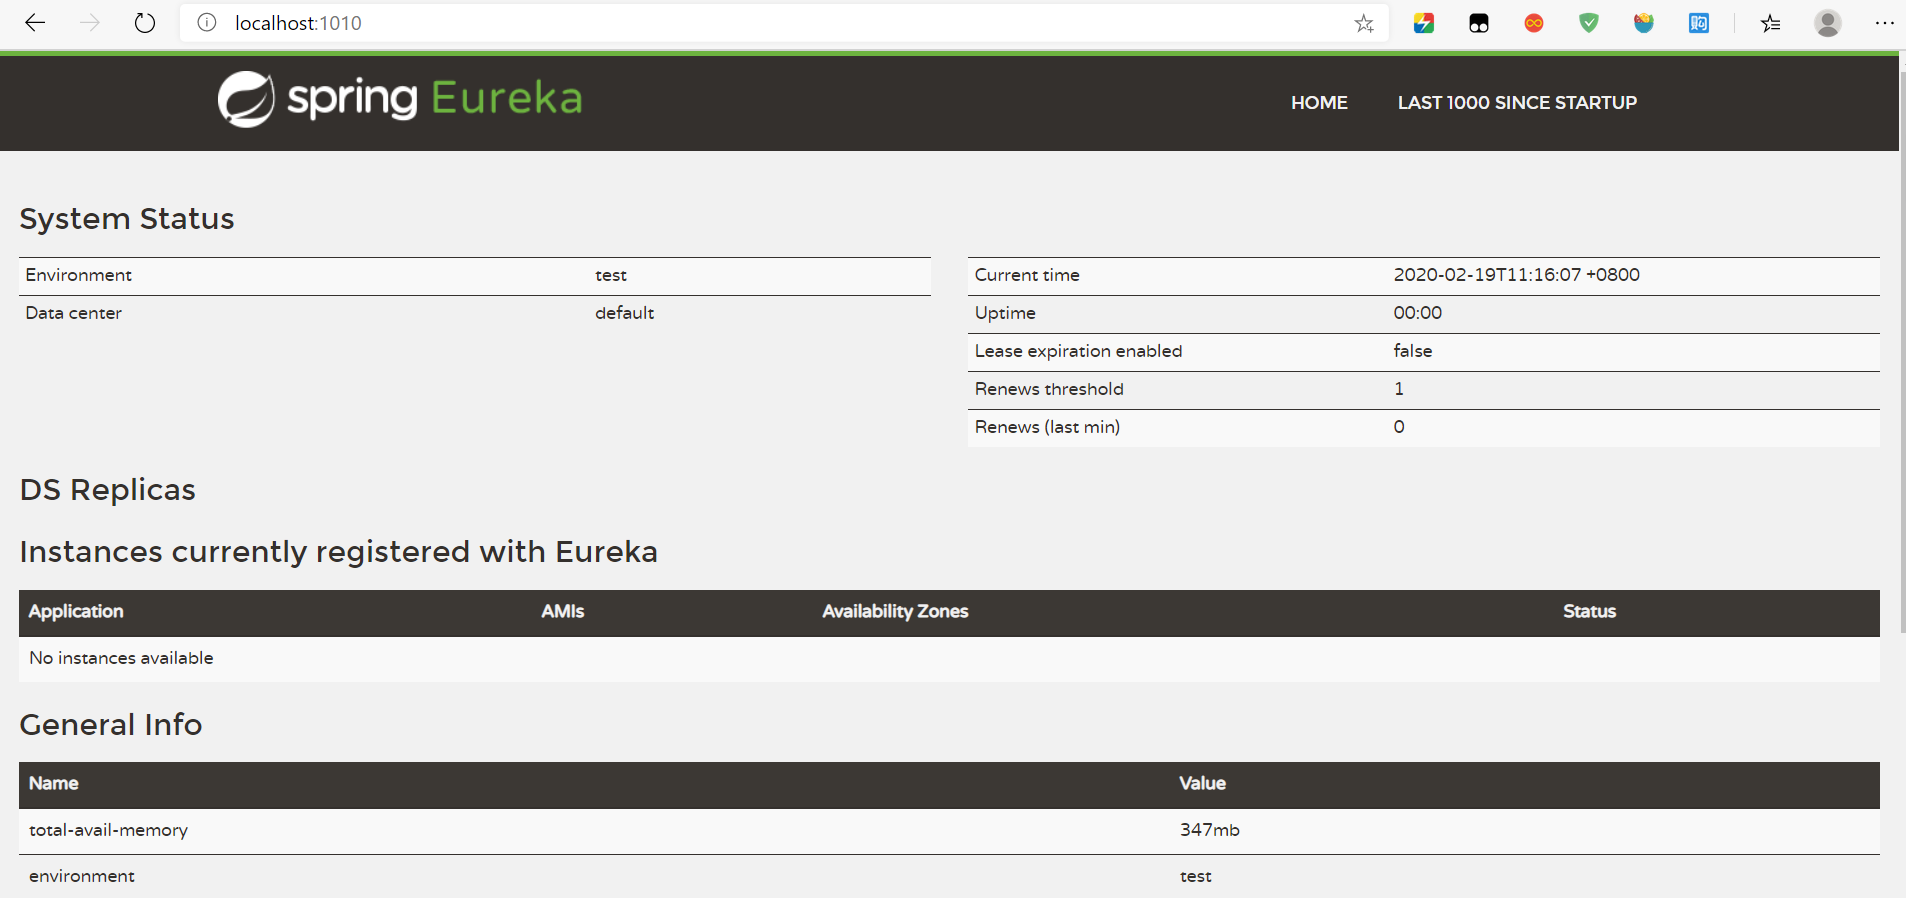Image resolution: width=1906 pixels, height=898 pixels.
Task: Select the Uptime value 00:00
Action: (x=1418, y=313)
